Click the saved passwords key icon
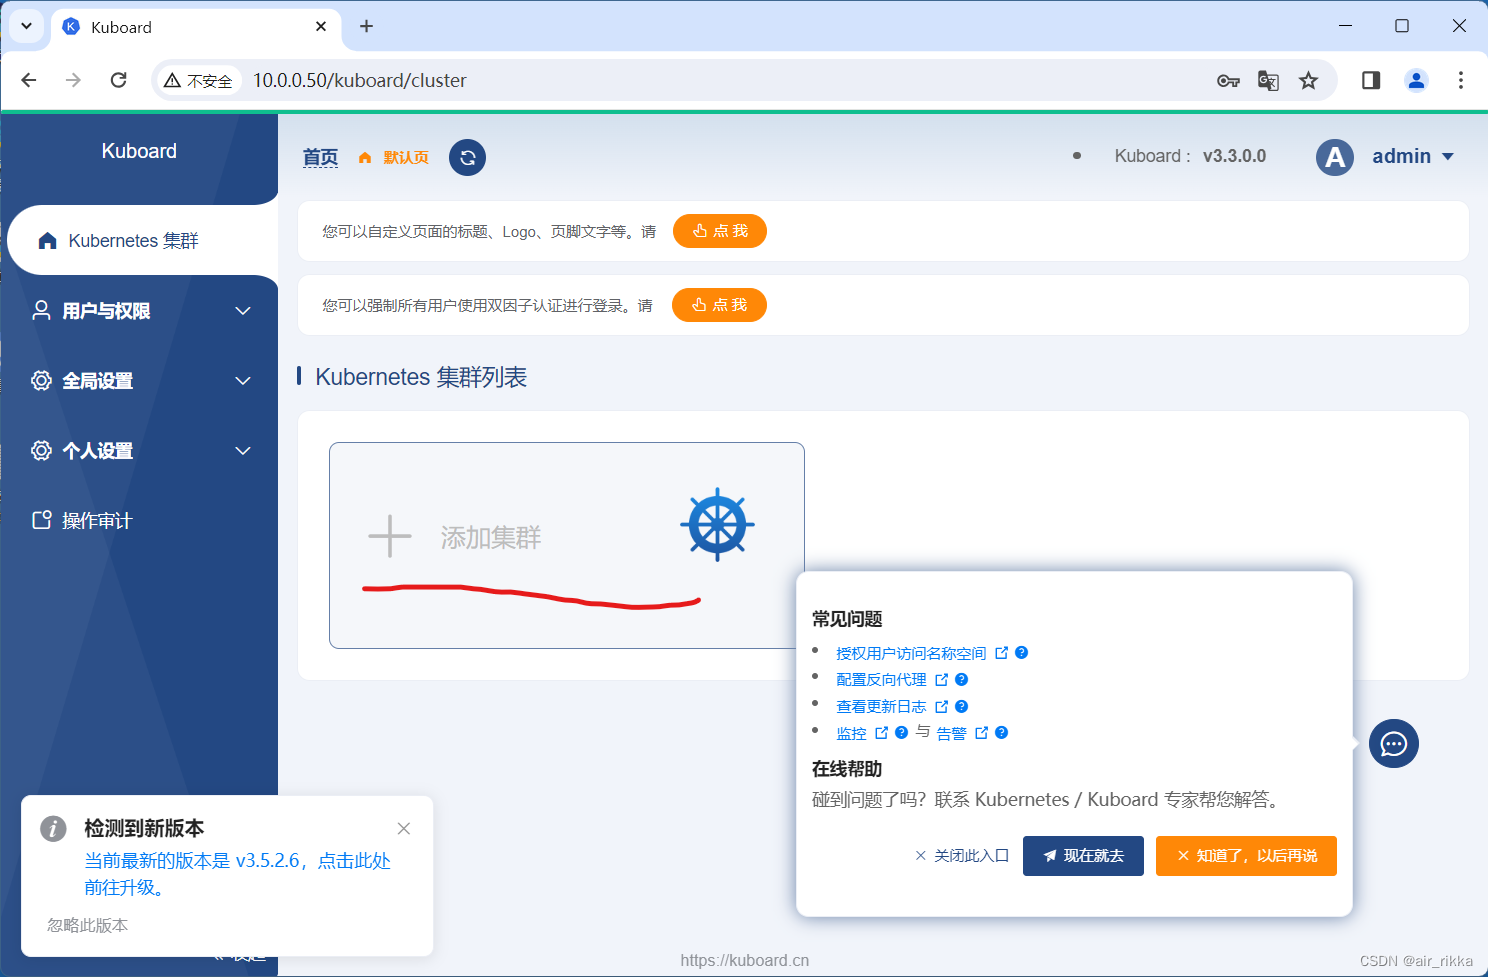Viewport: 1488px width, 977px height. [1228, 81]
